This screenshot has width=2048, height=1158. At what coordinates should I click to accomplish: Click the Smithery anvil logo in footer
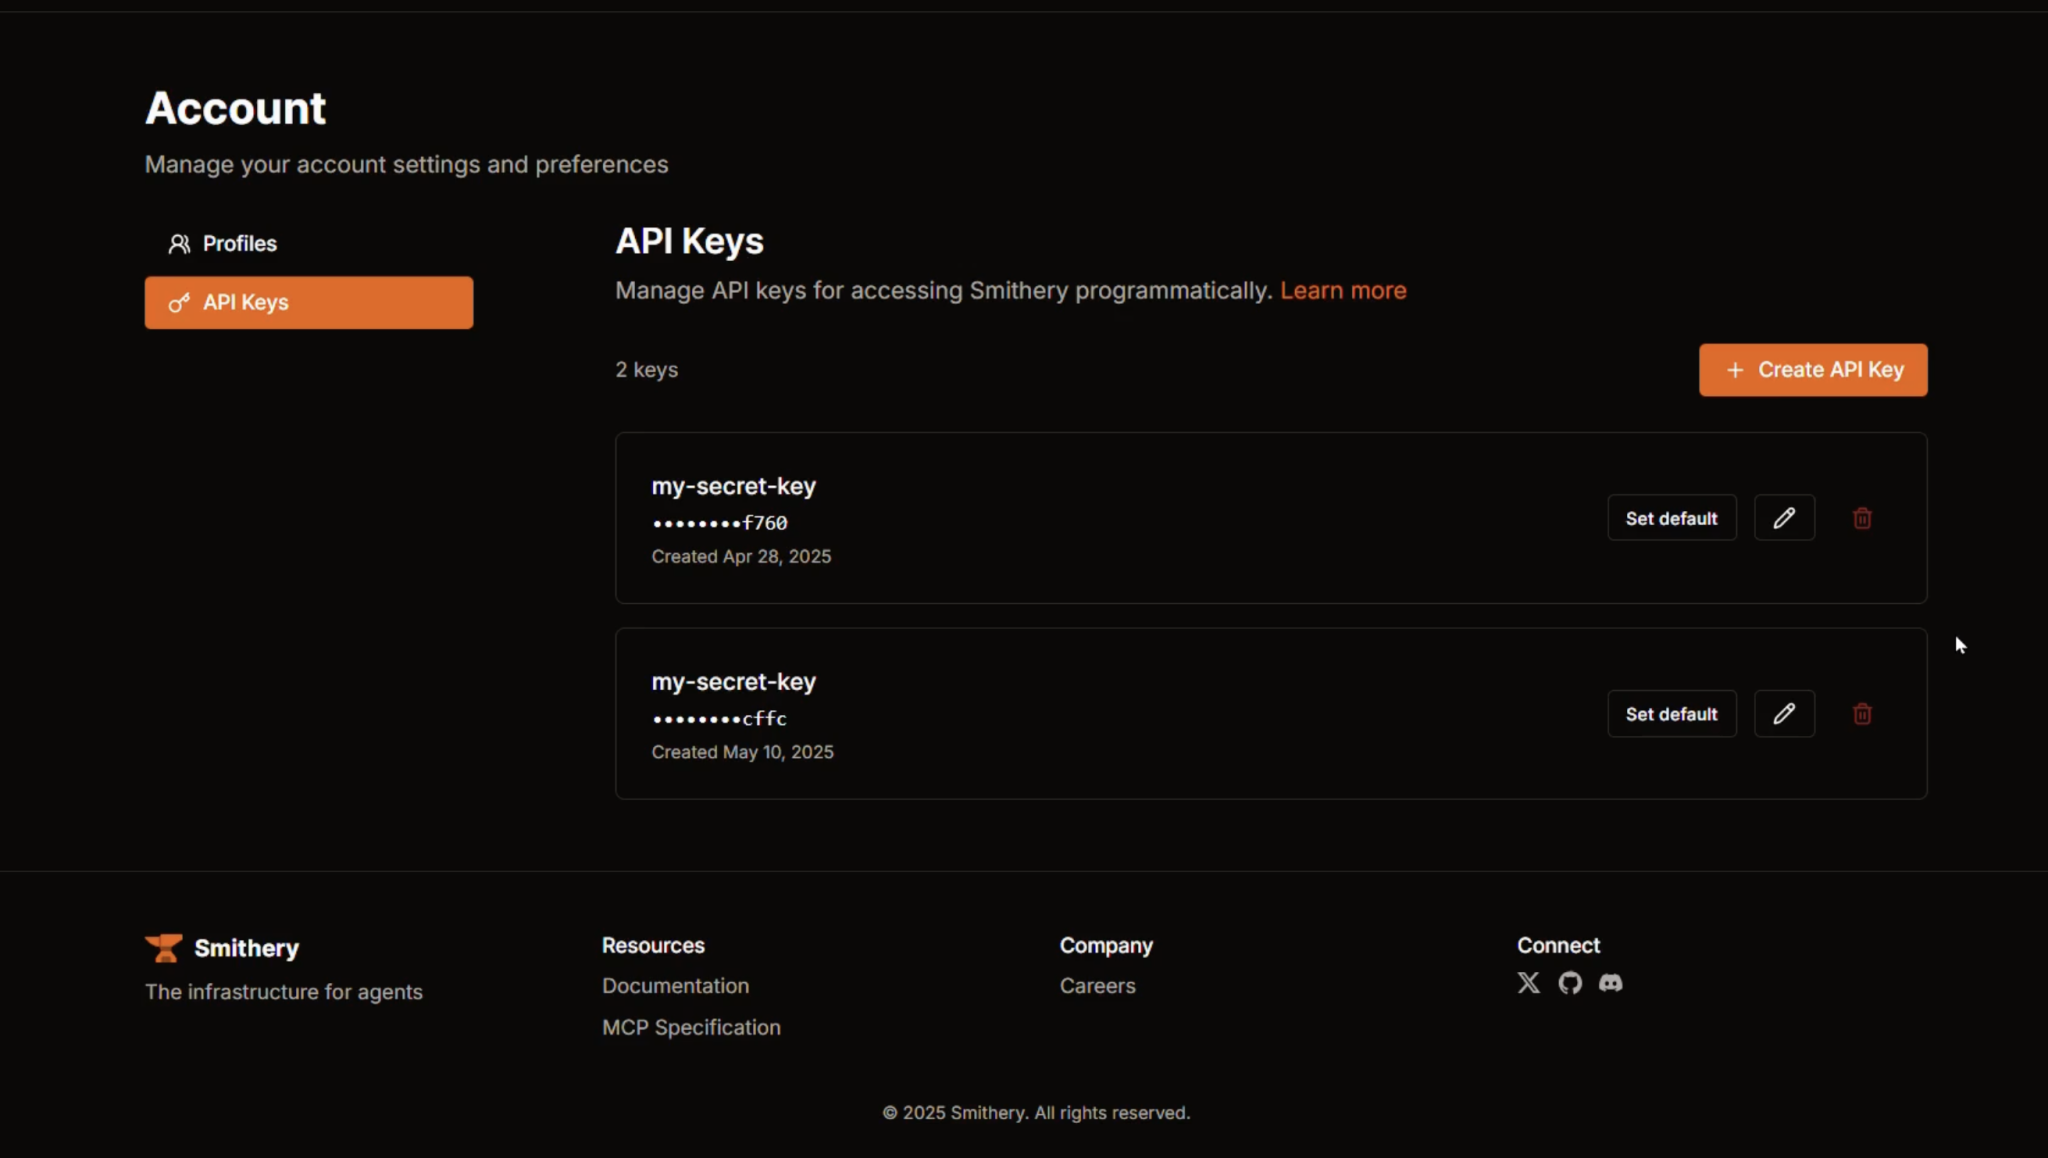point(164,948)
